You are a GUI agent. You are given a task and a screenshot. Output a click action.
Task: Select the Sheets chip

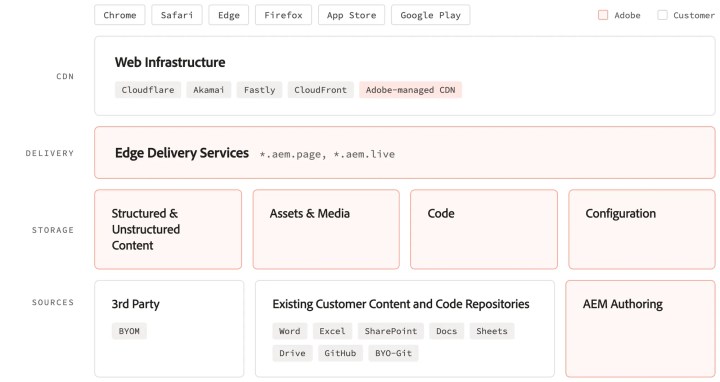(492, 331)
